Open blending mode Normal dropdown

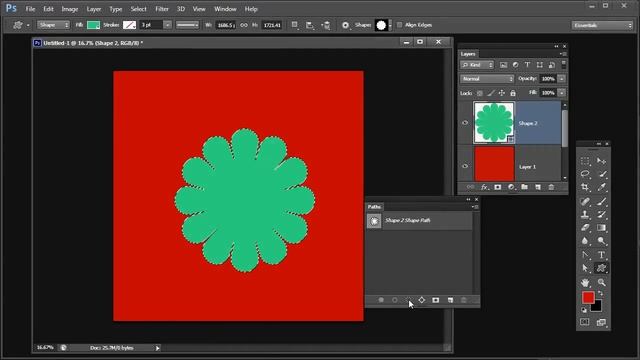click(x=487, y=79)
